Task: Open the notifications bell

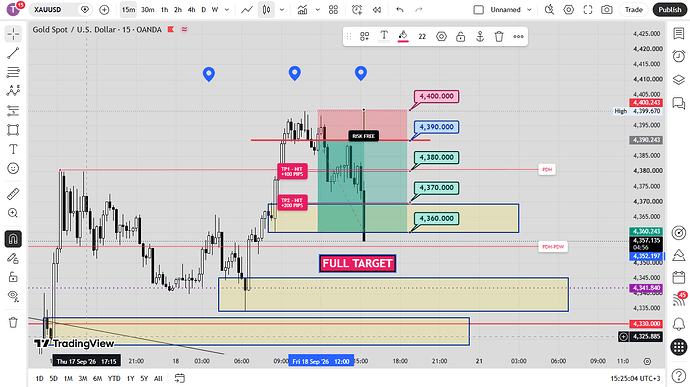Action: tap(679, 324)
